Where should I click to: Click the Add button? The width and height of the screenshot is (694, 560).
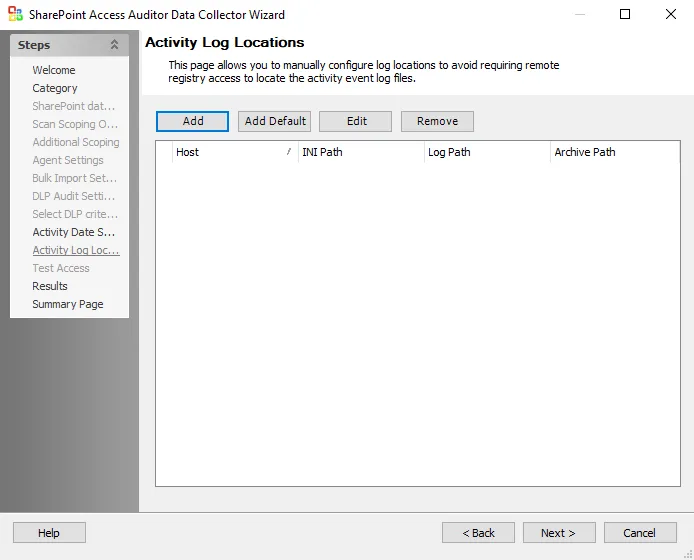pos(193,121)
